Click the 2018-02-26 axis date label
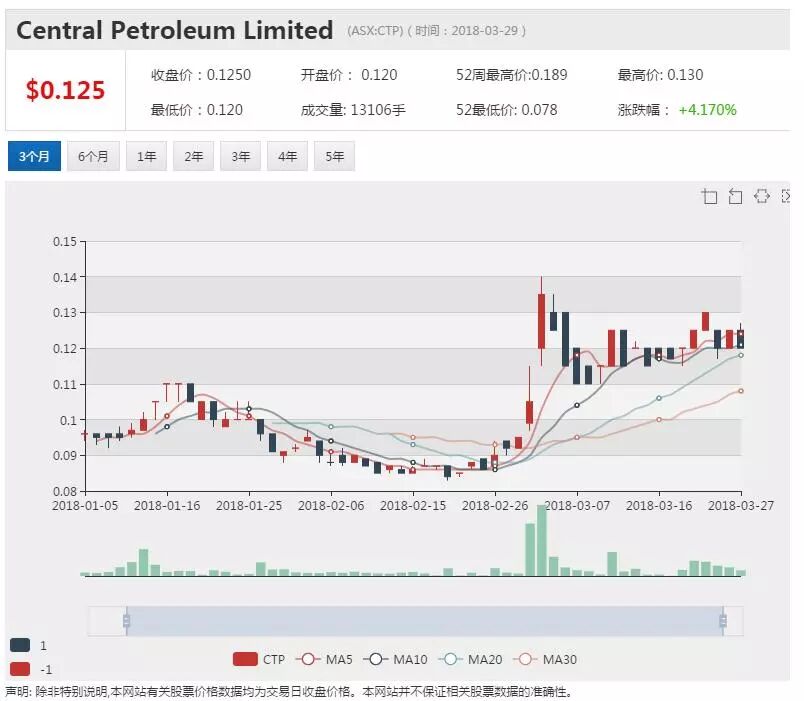The width and height of the screenshot is (804, 701). click(x=495, y=506)
